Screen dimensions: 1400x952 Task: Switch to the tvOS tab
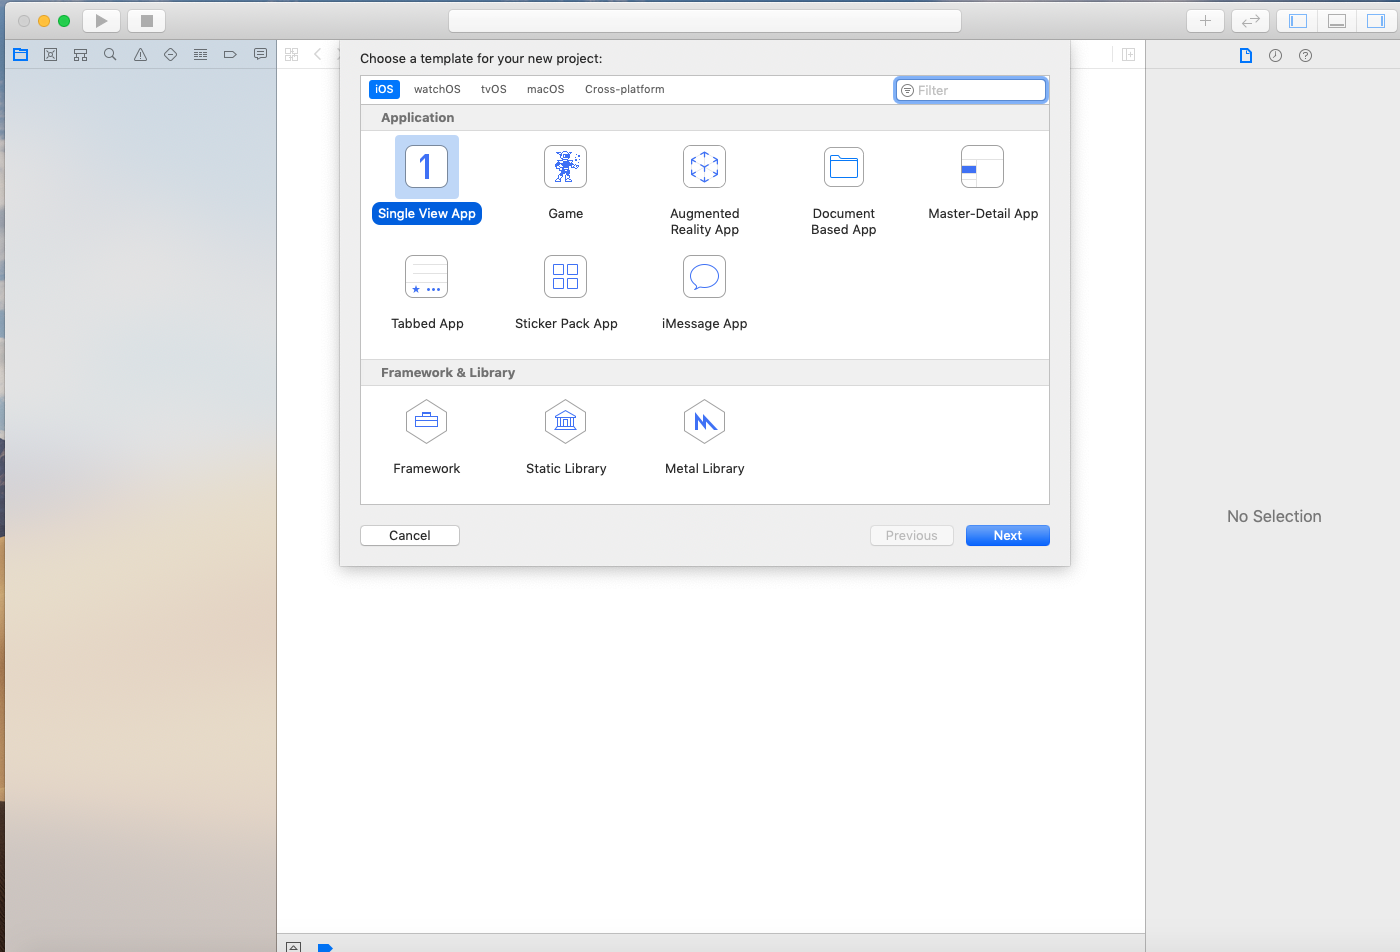494,89
